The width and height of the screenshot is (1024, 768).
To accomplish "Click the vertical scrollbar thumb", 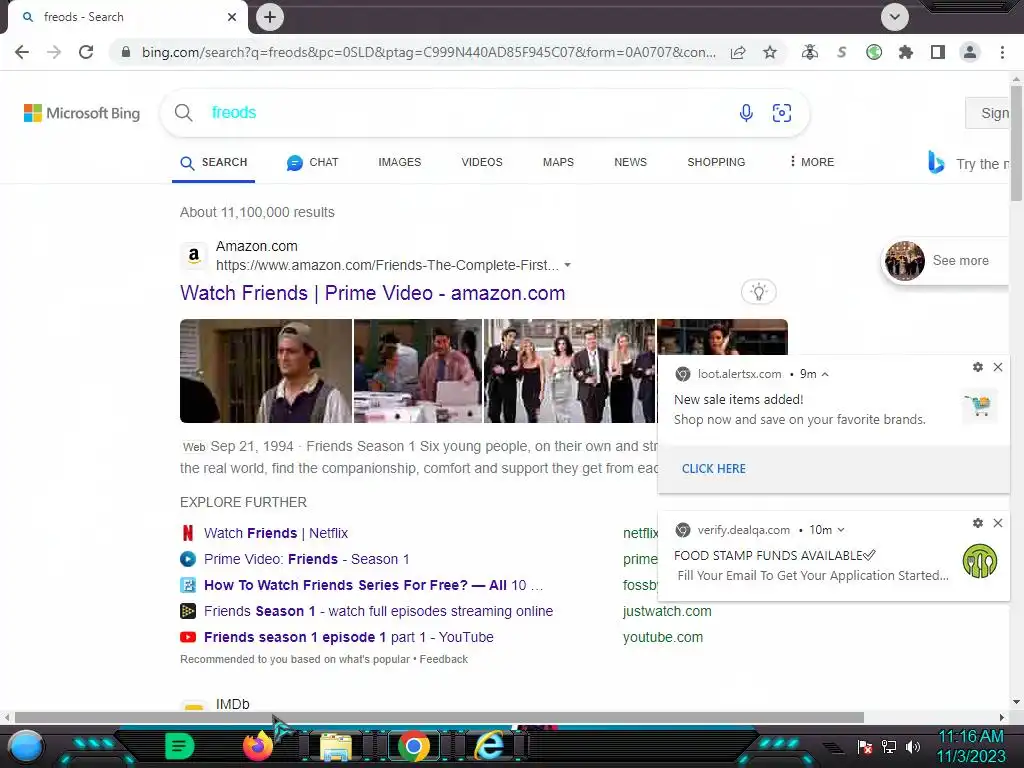I will click(1016, 142).
